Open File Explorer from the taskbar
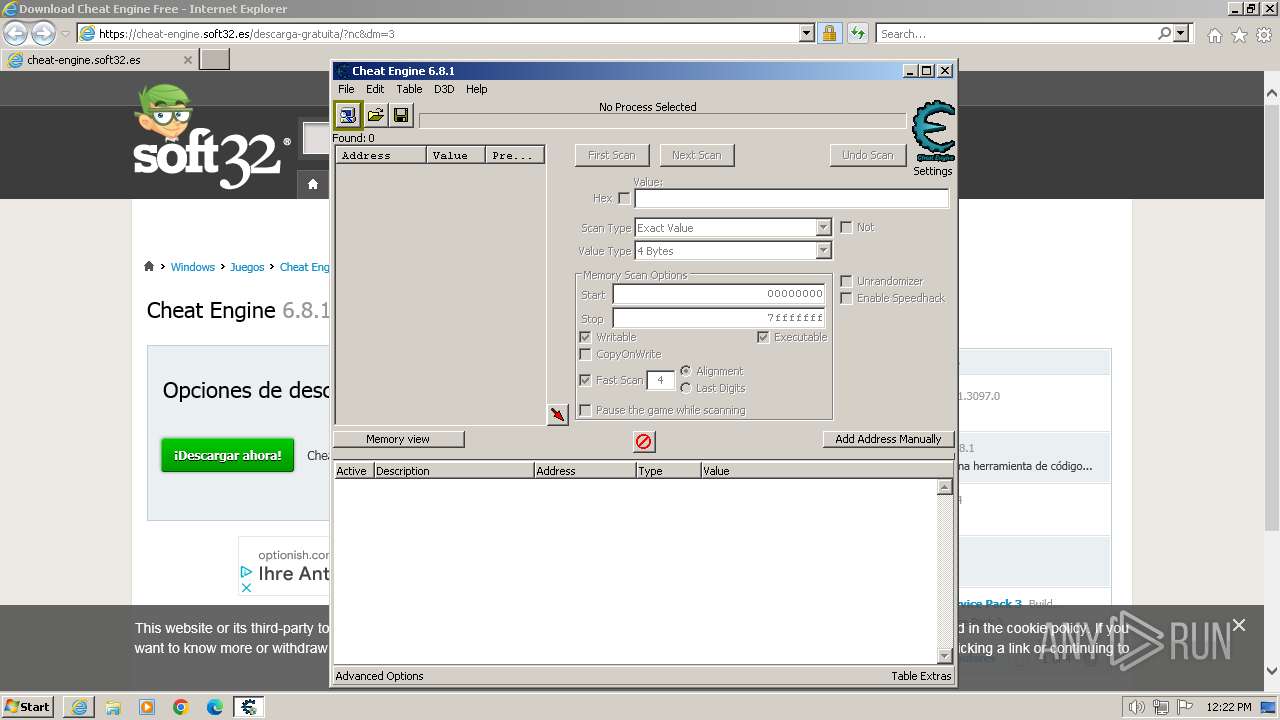Screen dimensions: 1280x720 tap(113, 707)
